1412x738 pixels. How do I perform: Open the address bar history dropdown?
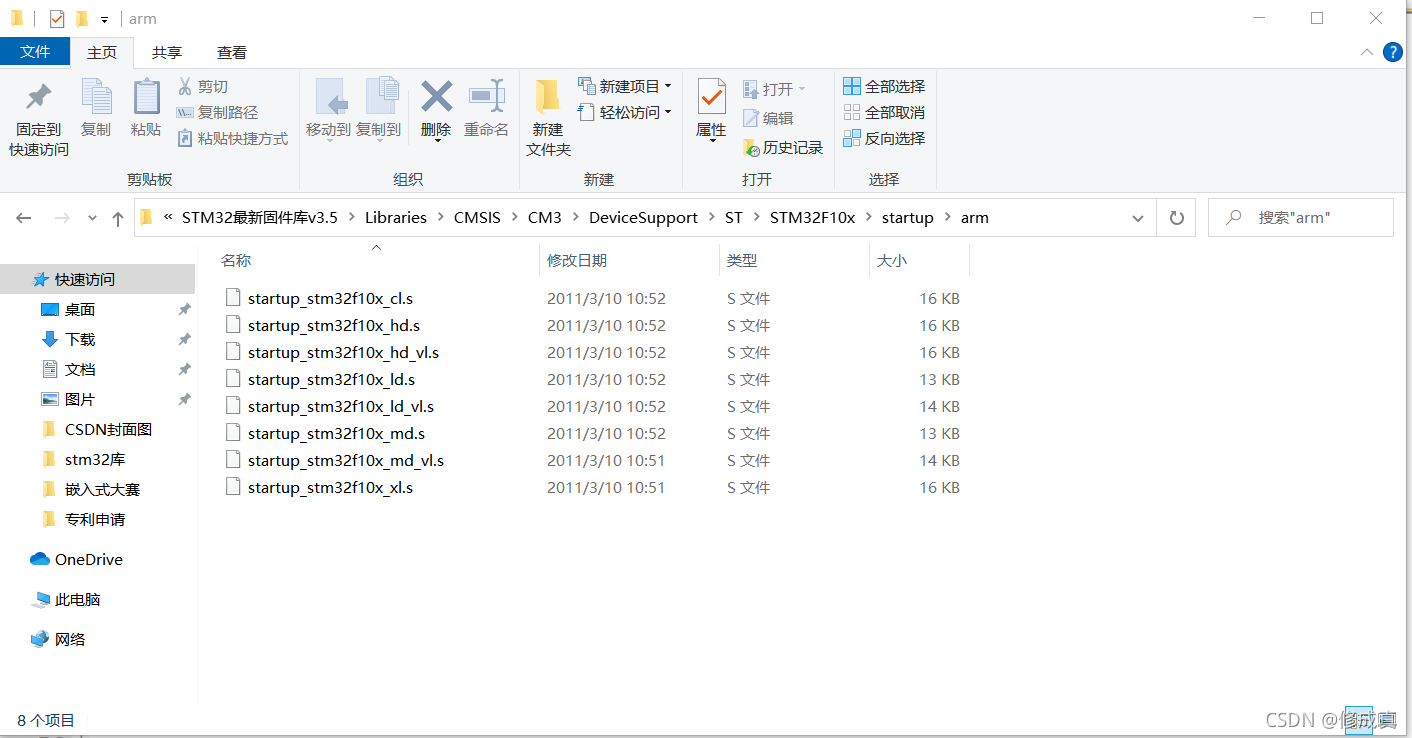(x=1138, y=218)
